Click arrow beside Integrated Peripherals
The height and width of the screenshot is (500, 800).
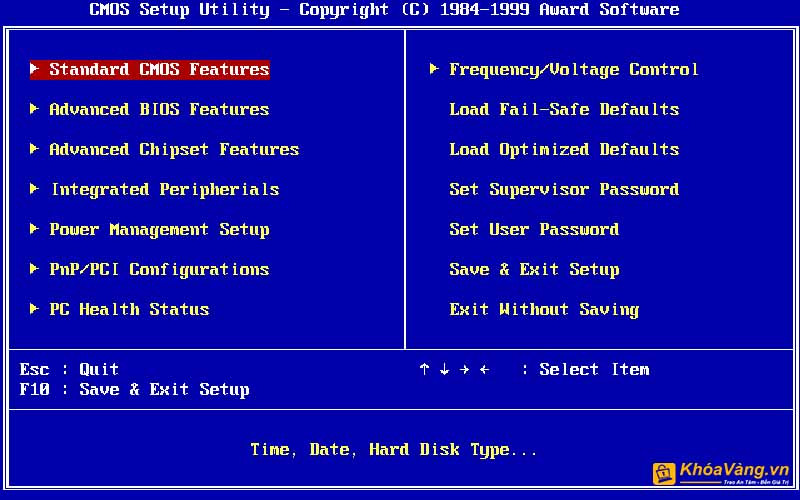point(34,188)
